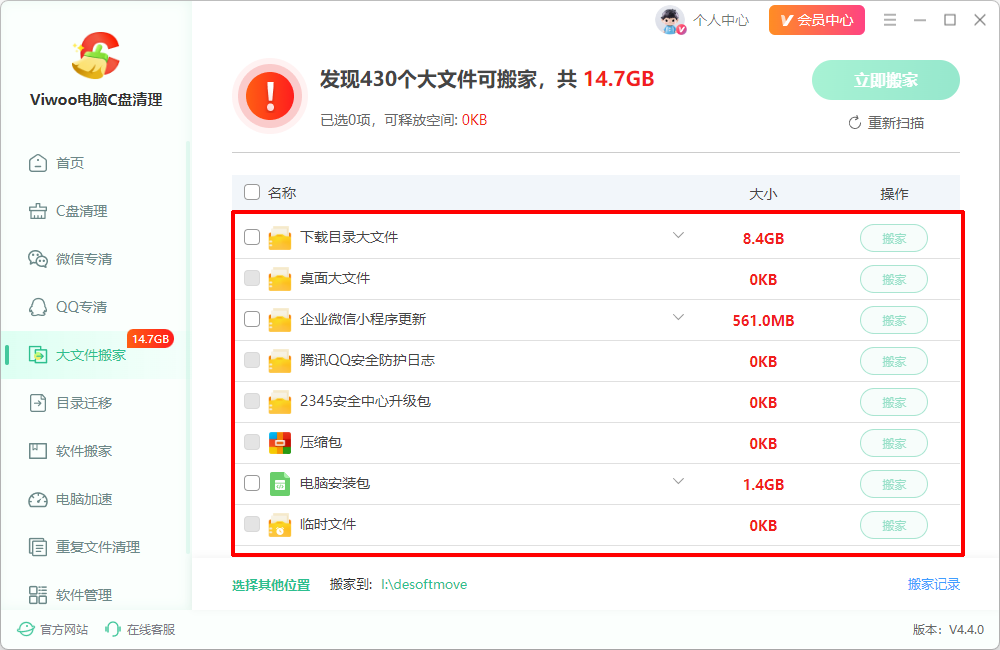The width and height of the screenshot is (1000, 650).
Task: Click the Viwoo broom logo icon
Action: pos(96,56)
